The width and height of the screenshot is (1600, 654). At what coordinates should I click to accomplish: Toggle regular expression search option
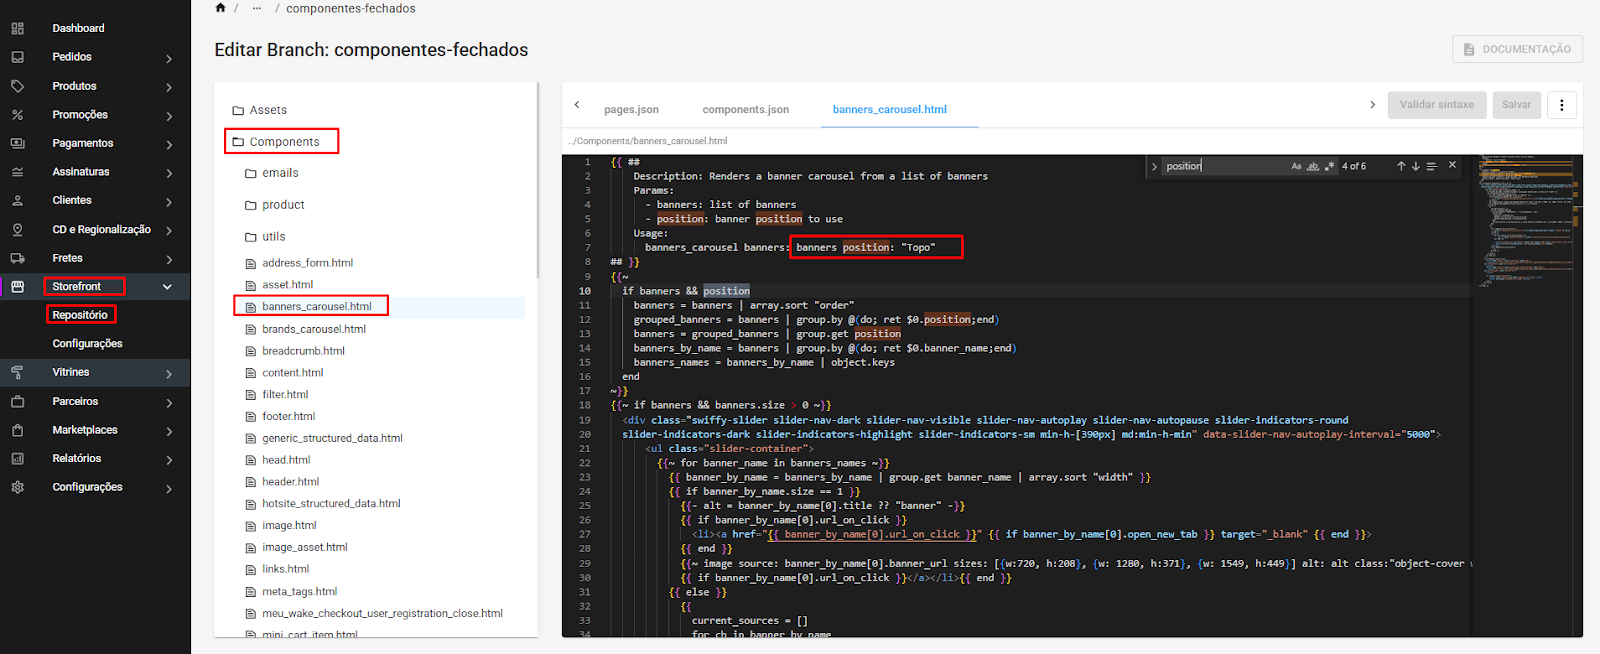[x=1329, y=166]
